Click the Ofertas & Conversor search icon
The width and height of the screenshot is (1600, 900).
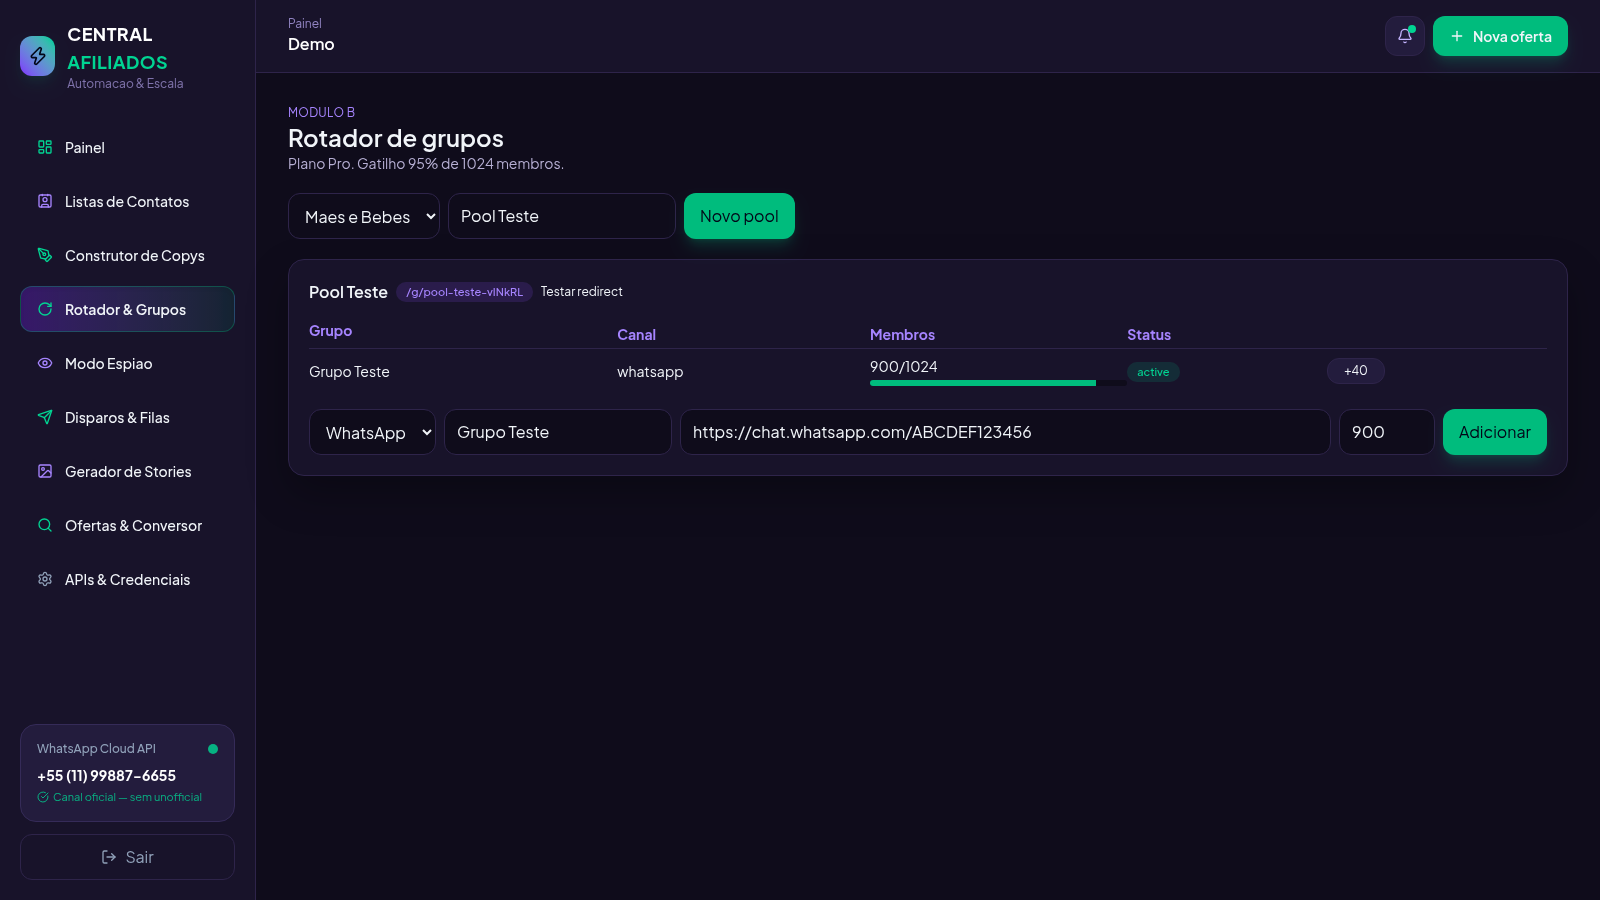tap(45, 525)
